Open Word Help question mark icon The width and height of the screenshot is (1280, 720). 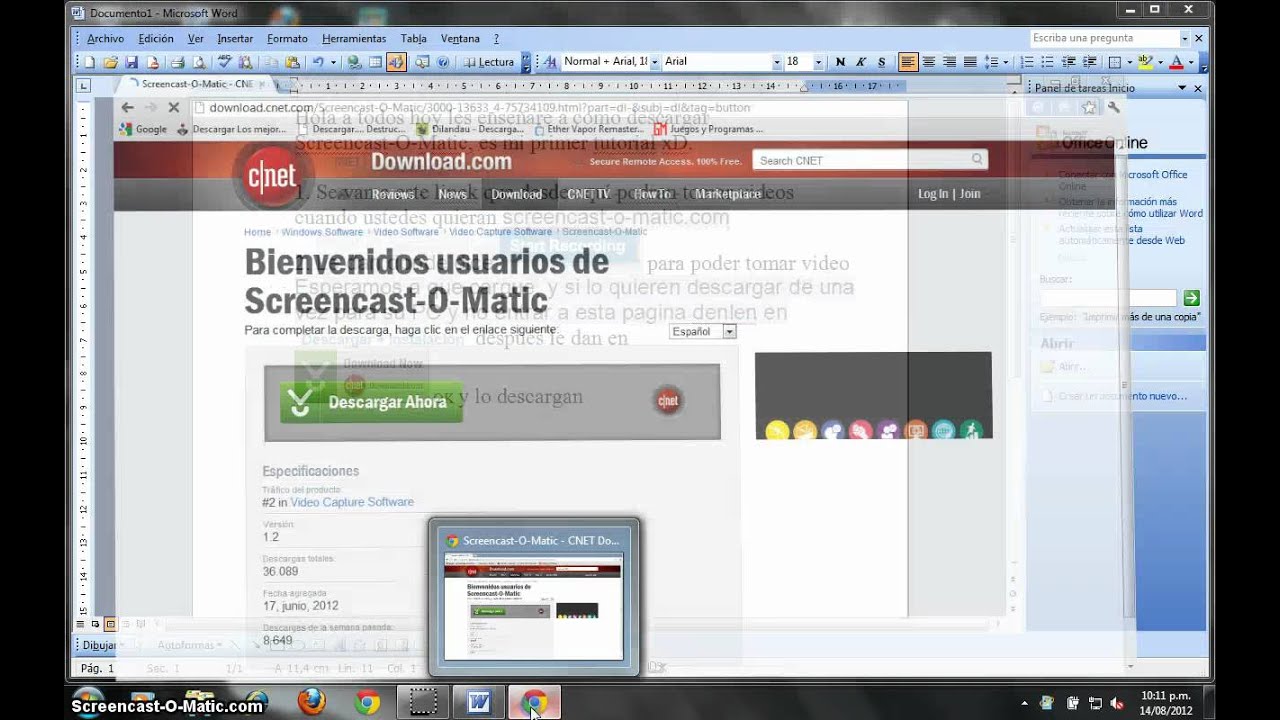[x=443, y=62]
